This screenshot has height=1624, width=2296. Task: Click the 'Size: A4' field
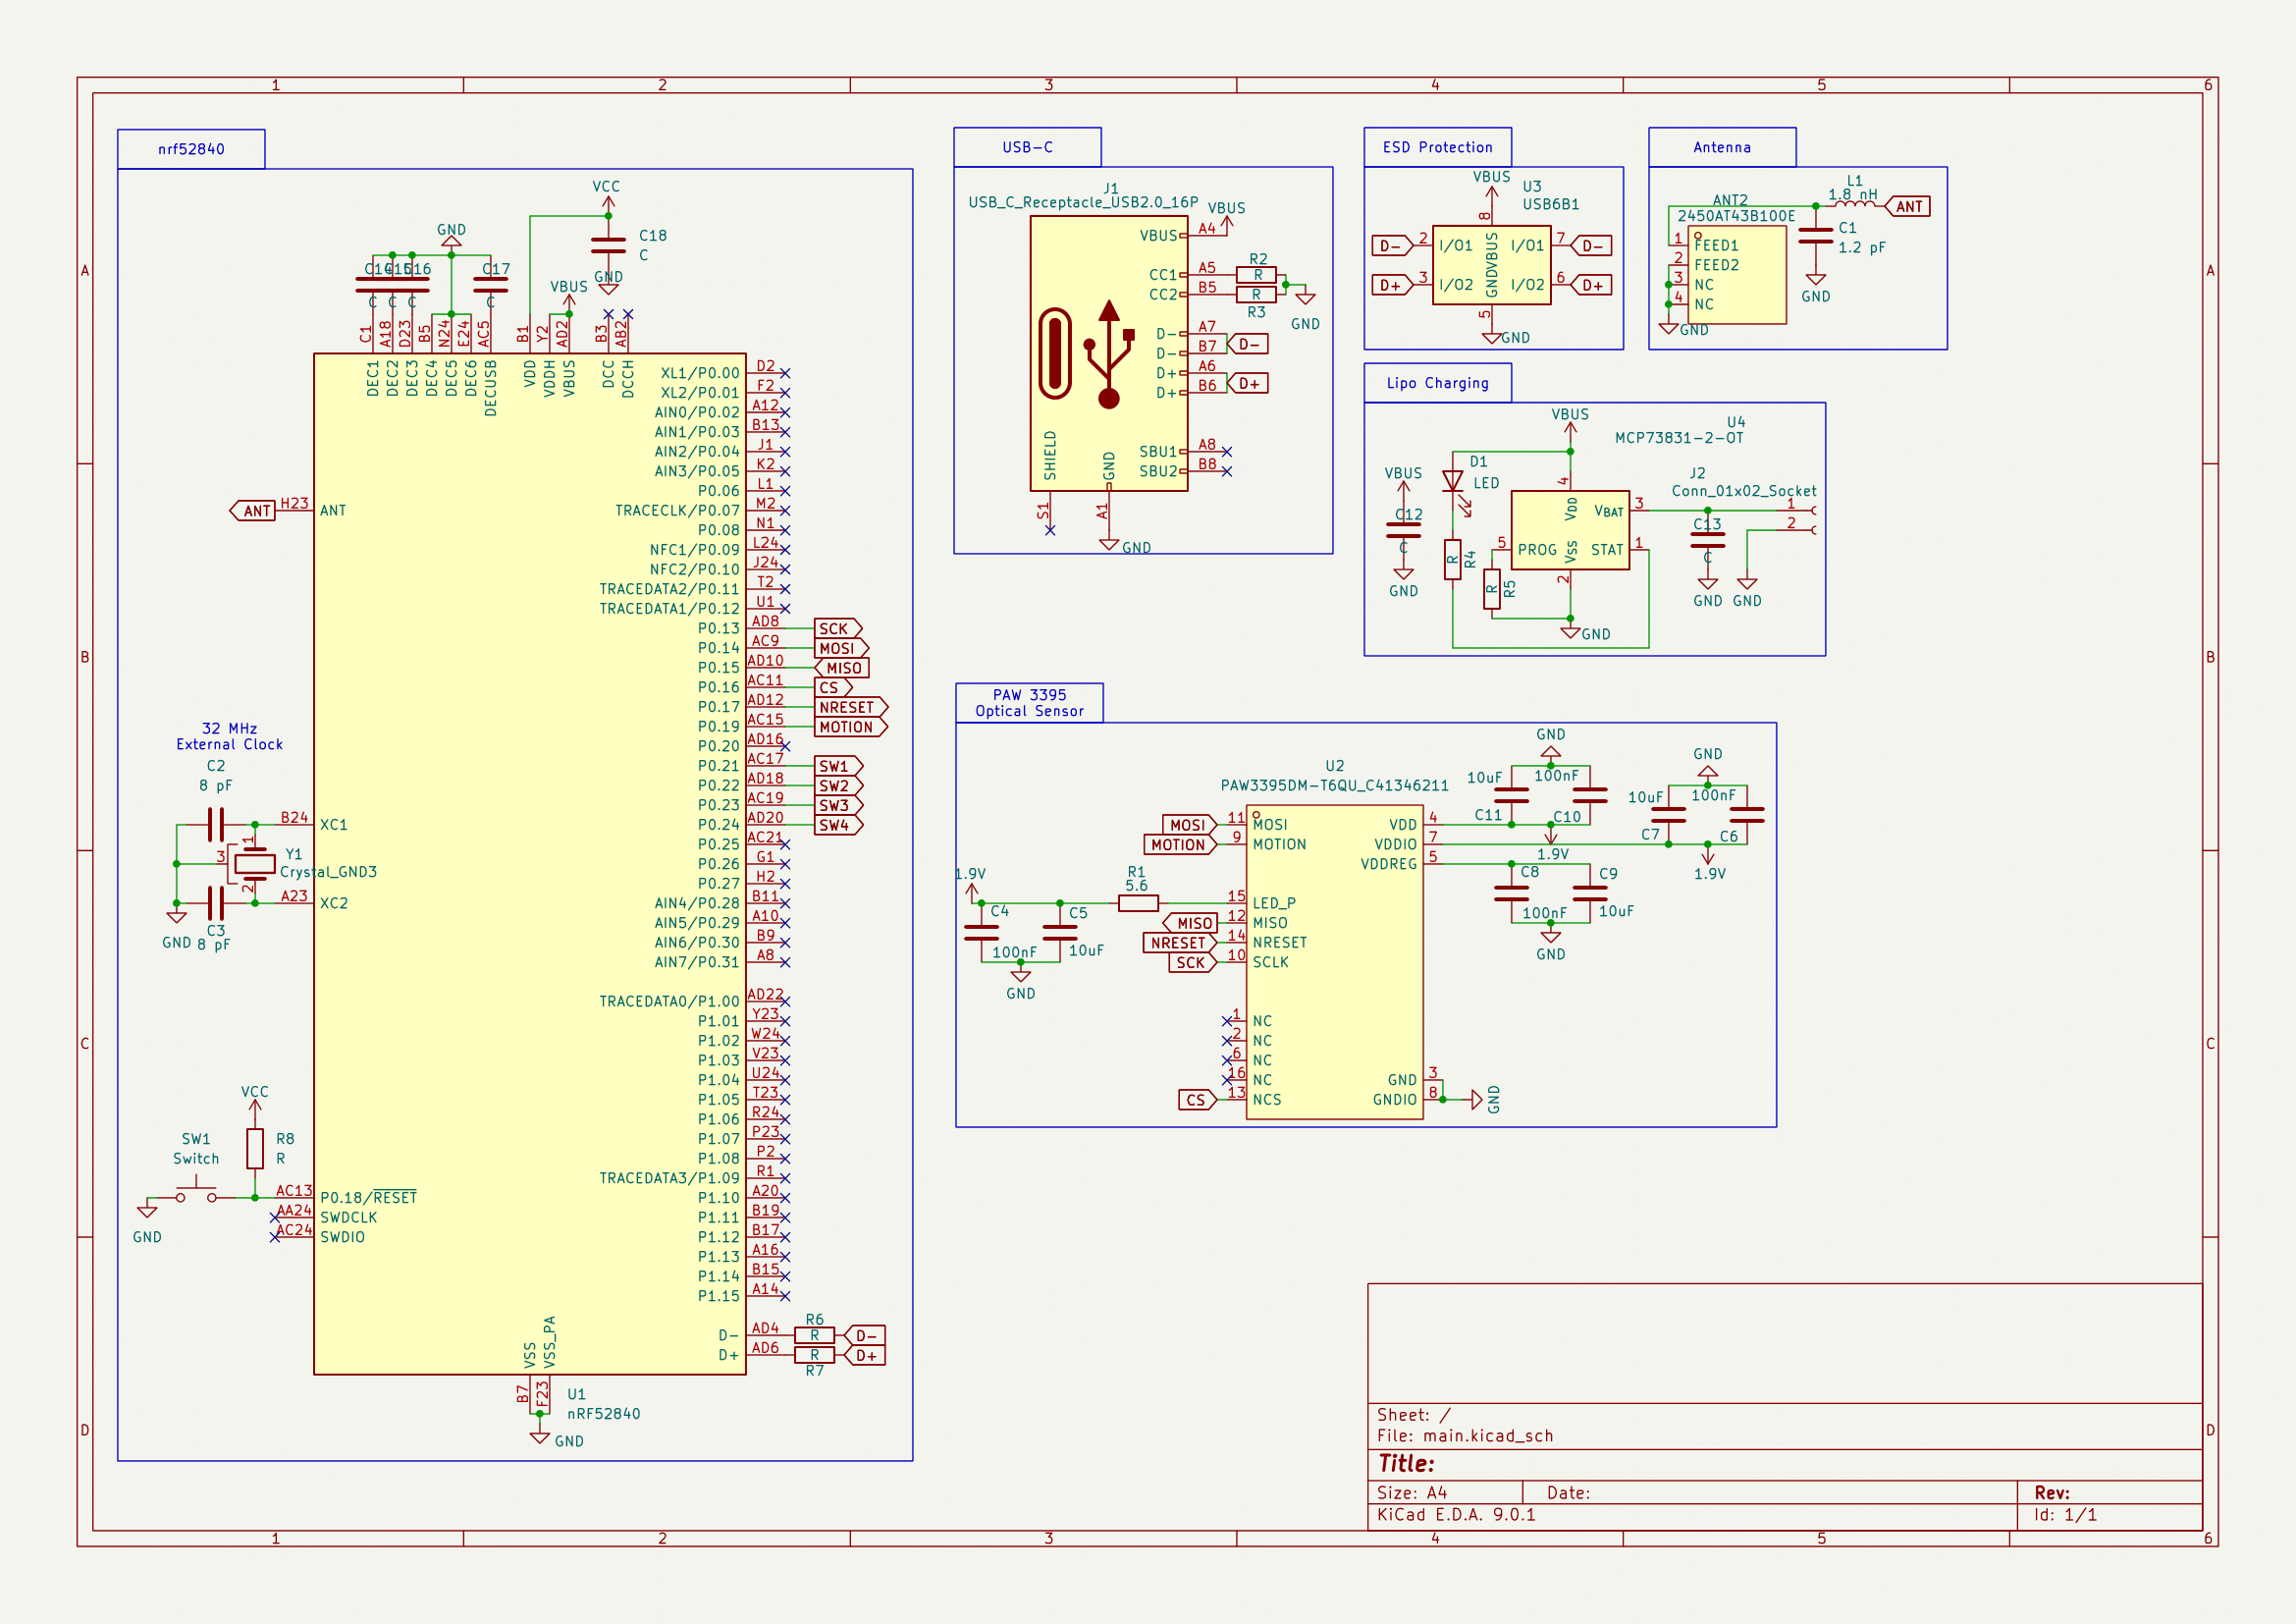(x=1412, y=1493)
